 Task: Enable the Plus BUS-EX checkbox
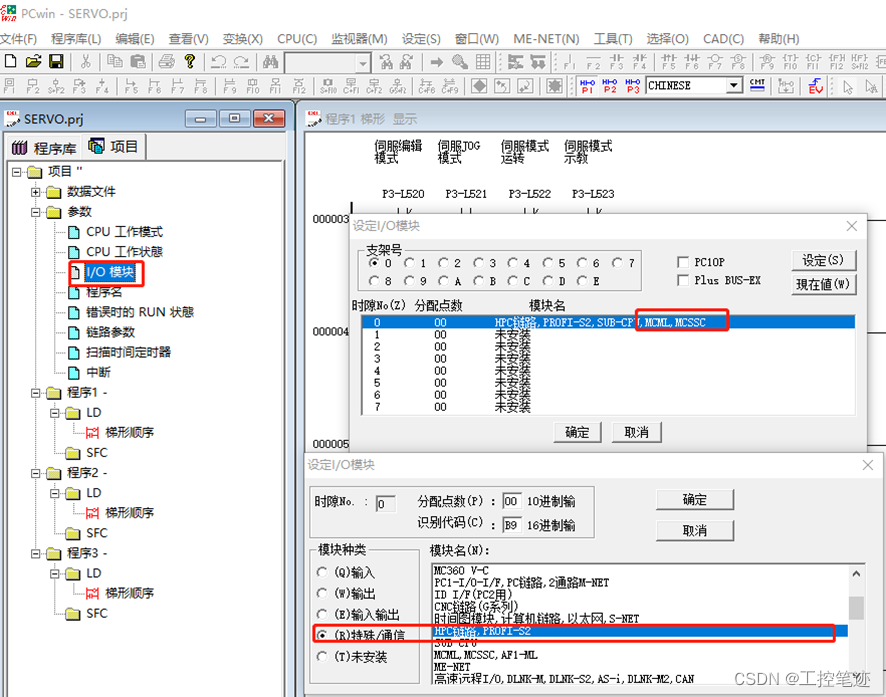[683, 280]
